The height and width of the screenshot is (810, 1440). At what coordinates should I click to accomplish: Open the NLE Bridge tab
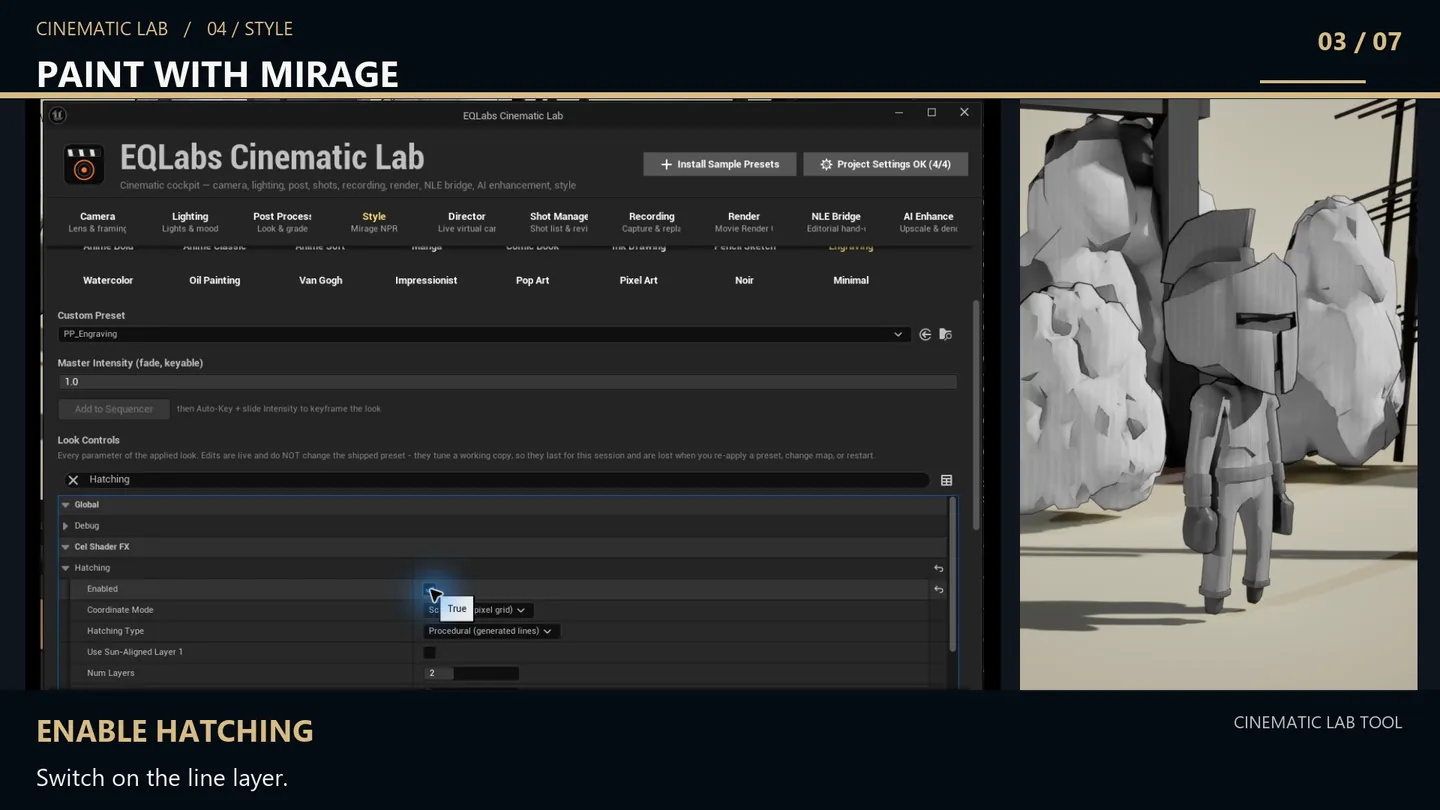coord(836,222)
